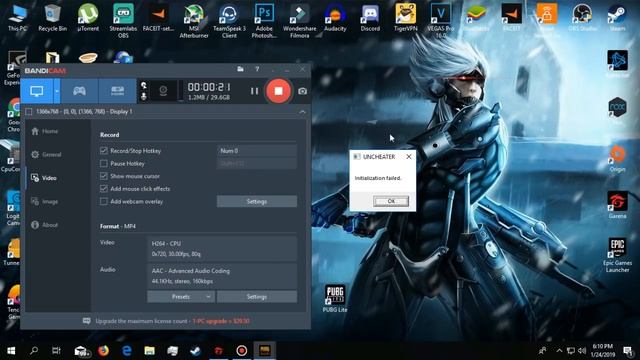640x360 pixels.
Task: Toggle fullscreen target checkbox near Display 1
Action: [29, 111]
